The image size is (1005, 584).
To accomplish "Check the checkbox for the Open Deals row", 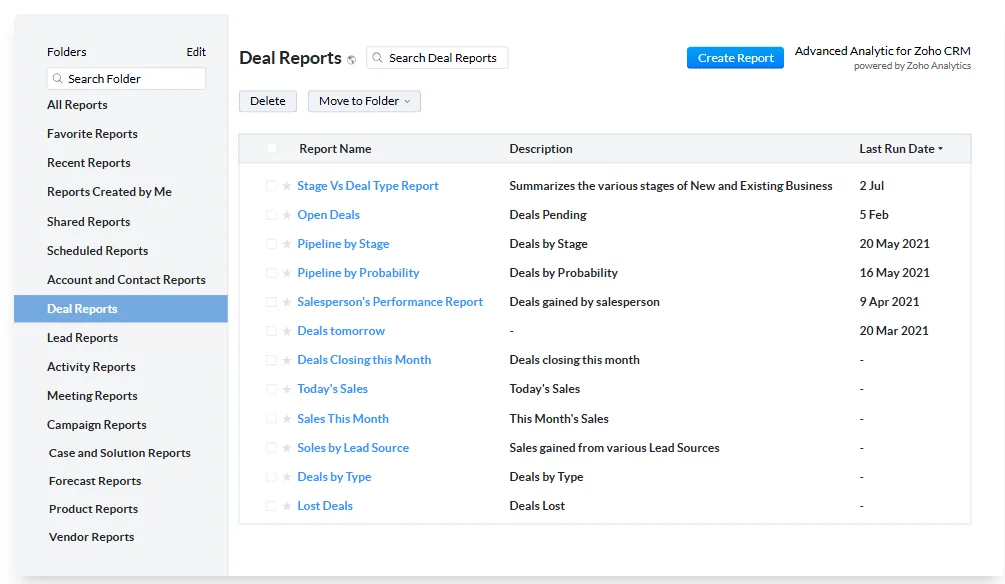I will click(x=272, y=214).
